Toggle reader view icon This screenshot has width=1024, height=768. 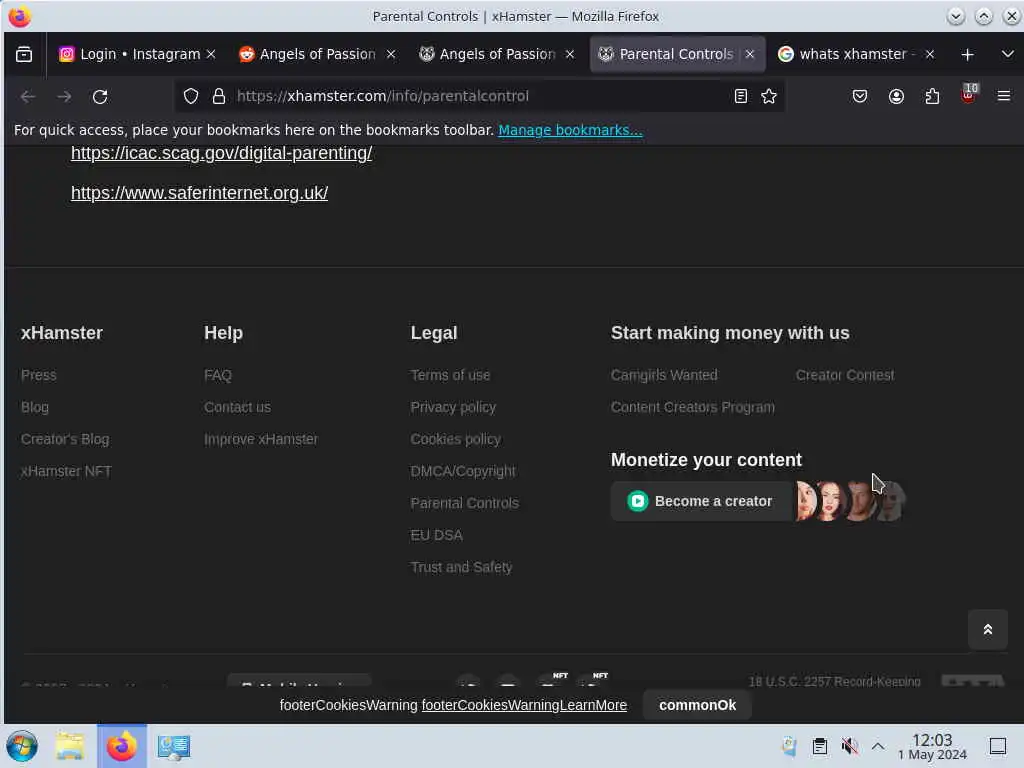tap(741, 97)
